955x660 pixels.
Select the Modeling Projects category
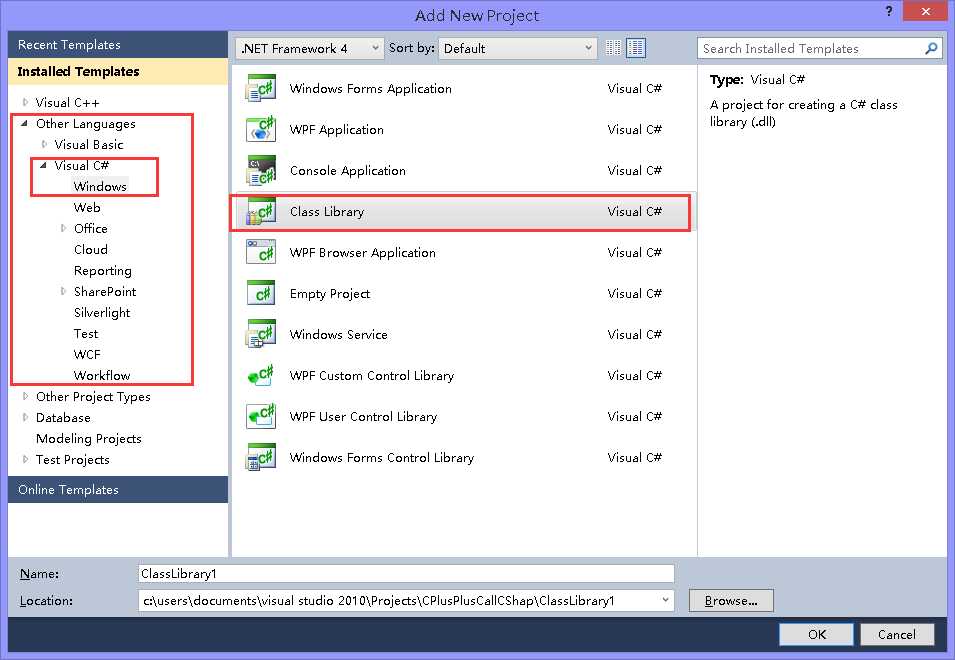(88, 438)
